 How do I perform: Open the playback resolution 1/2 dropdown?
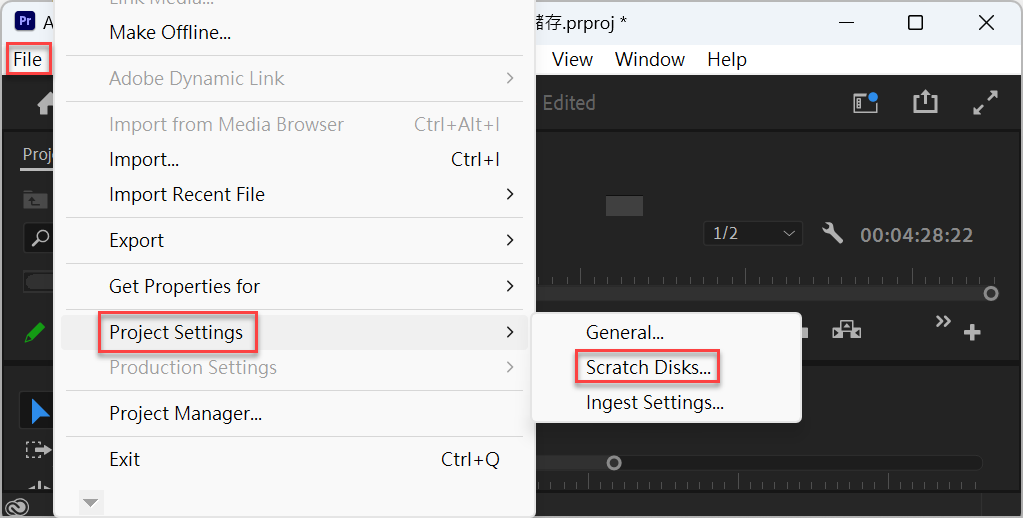pyautogui.click(x=753, y=234)
